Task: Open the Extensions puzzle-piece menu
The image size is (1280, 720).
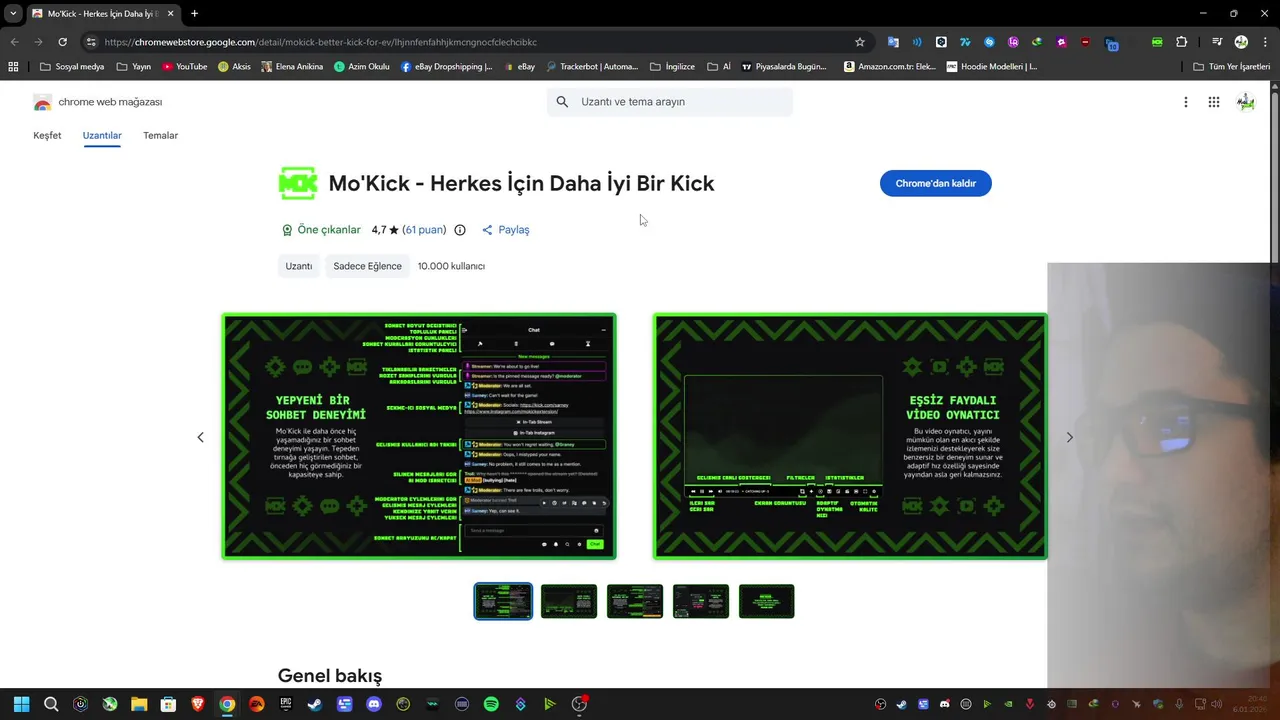Action: (x=1181, y=42)
